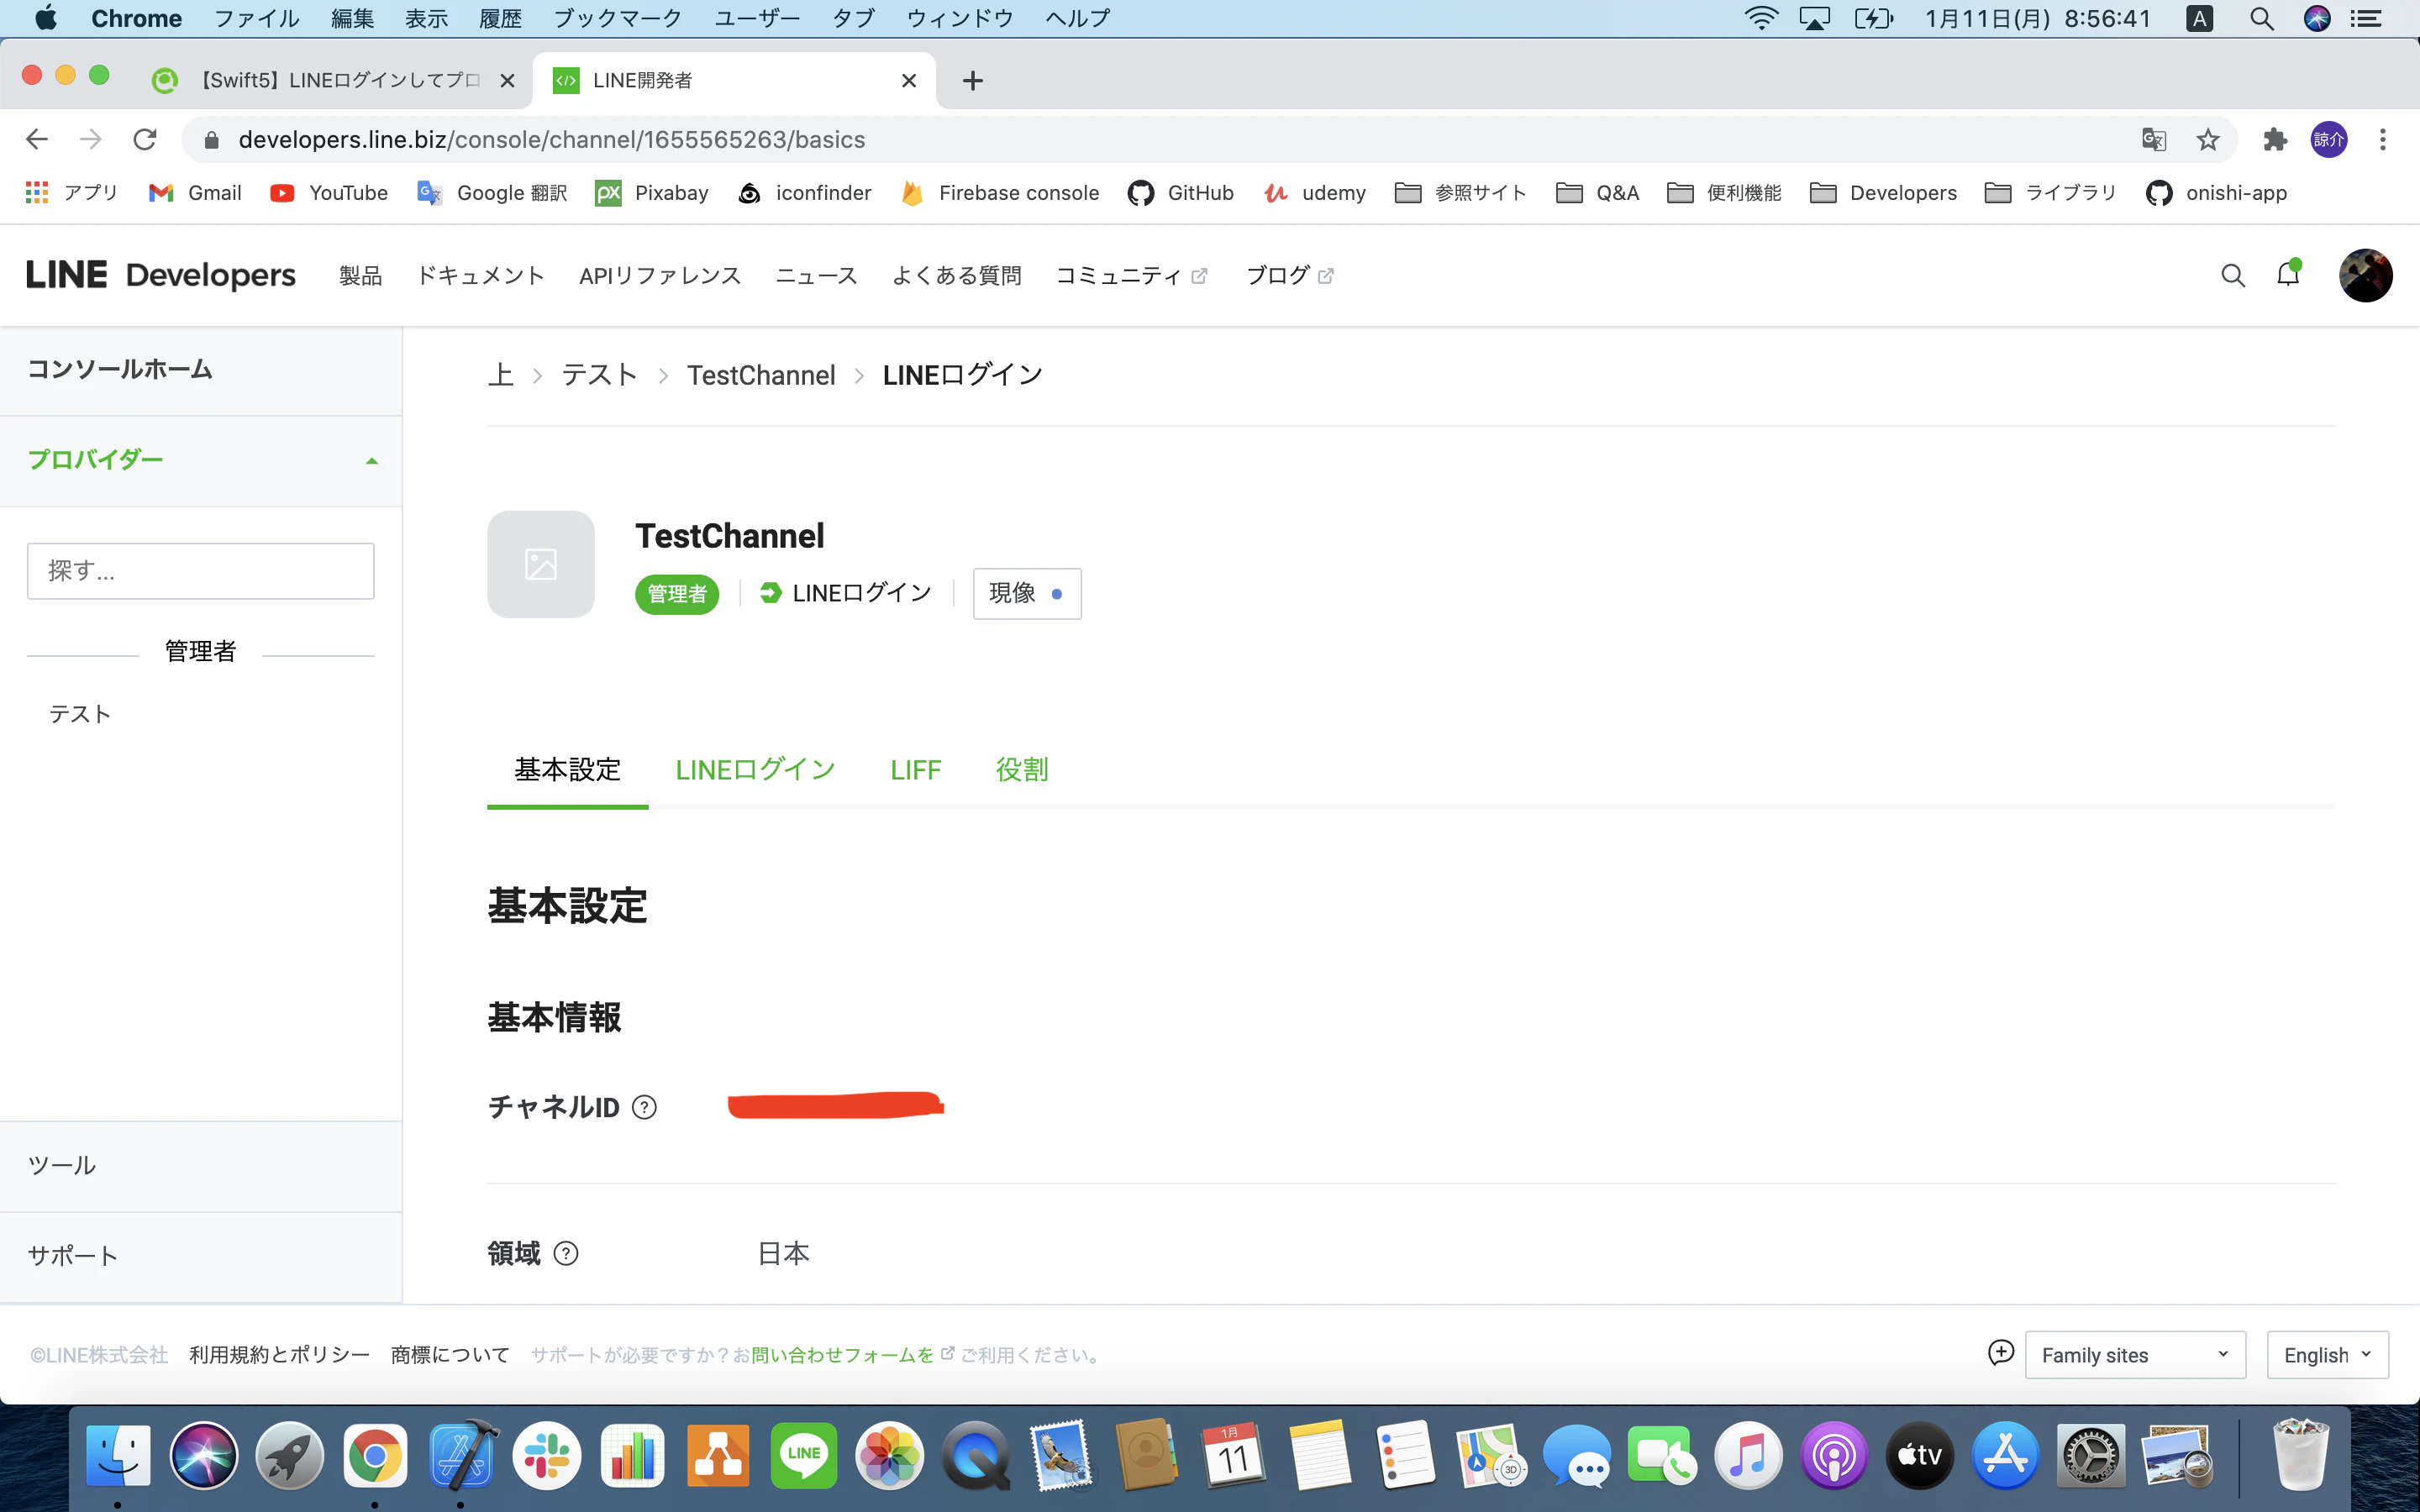Click the provider search field 探す...
Image resolution: width=2420 pixels, height=1512 pixels.
(201, 571)
